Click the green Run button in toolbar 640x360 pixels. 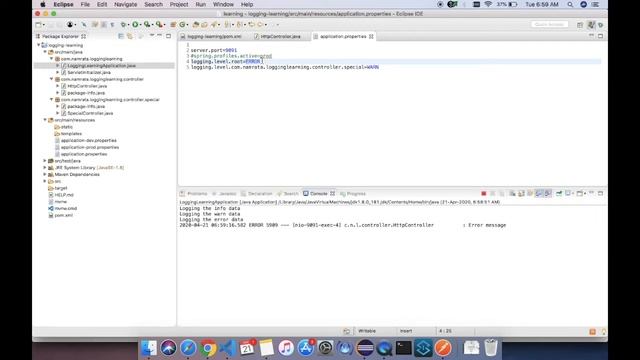(135, 25)
